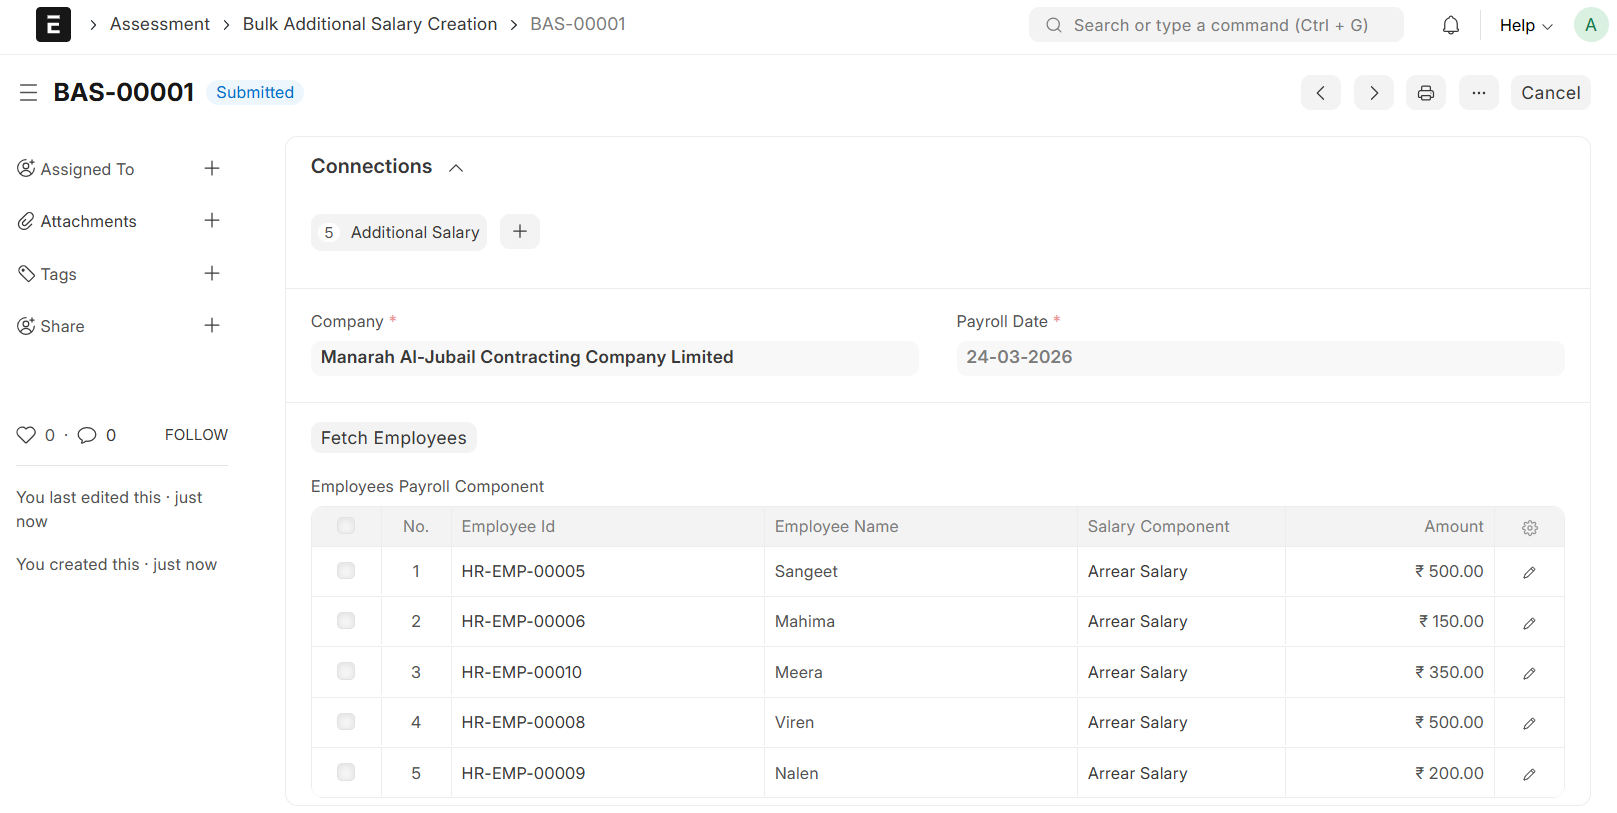Edit row for Sangeet with pencil icon
The height and width of the screenshot is (813, 1617).
point(1529,572)
